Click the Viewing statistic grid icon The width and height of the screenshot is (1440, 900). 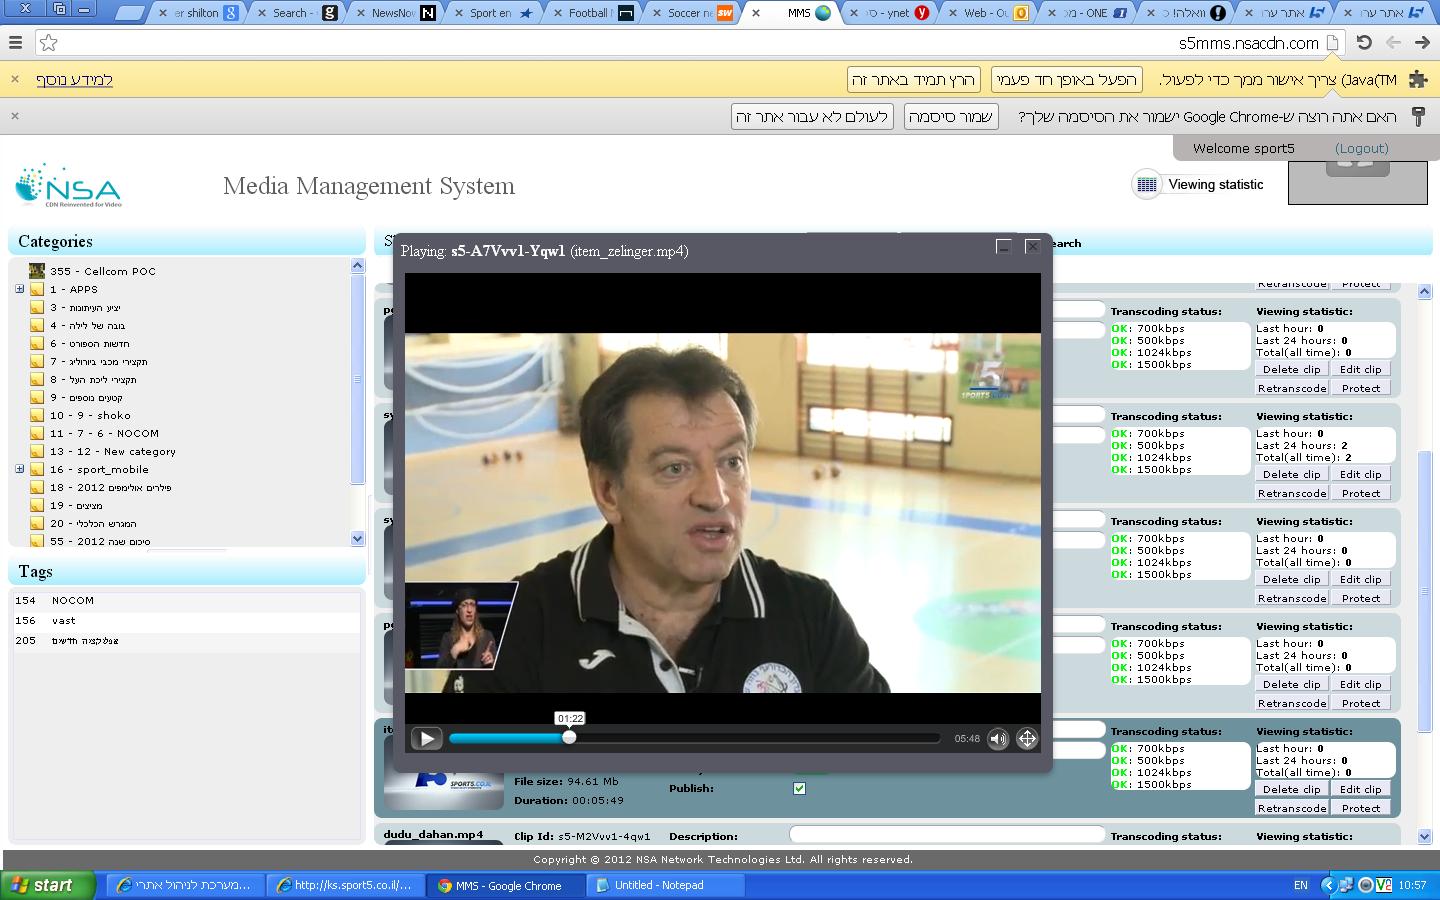[x=1146, y=185]
